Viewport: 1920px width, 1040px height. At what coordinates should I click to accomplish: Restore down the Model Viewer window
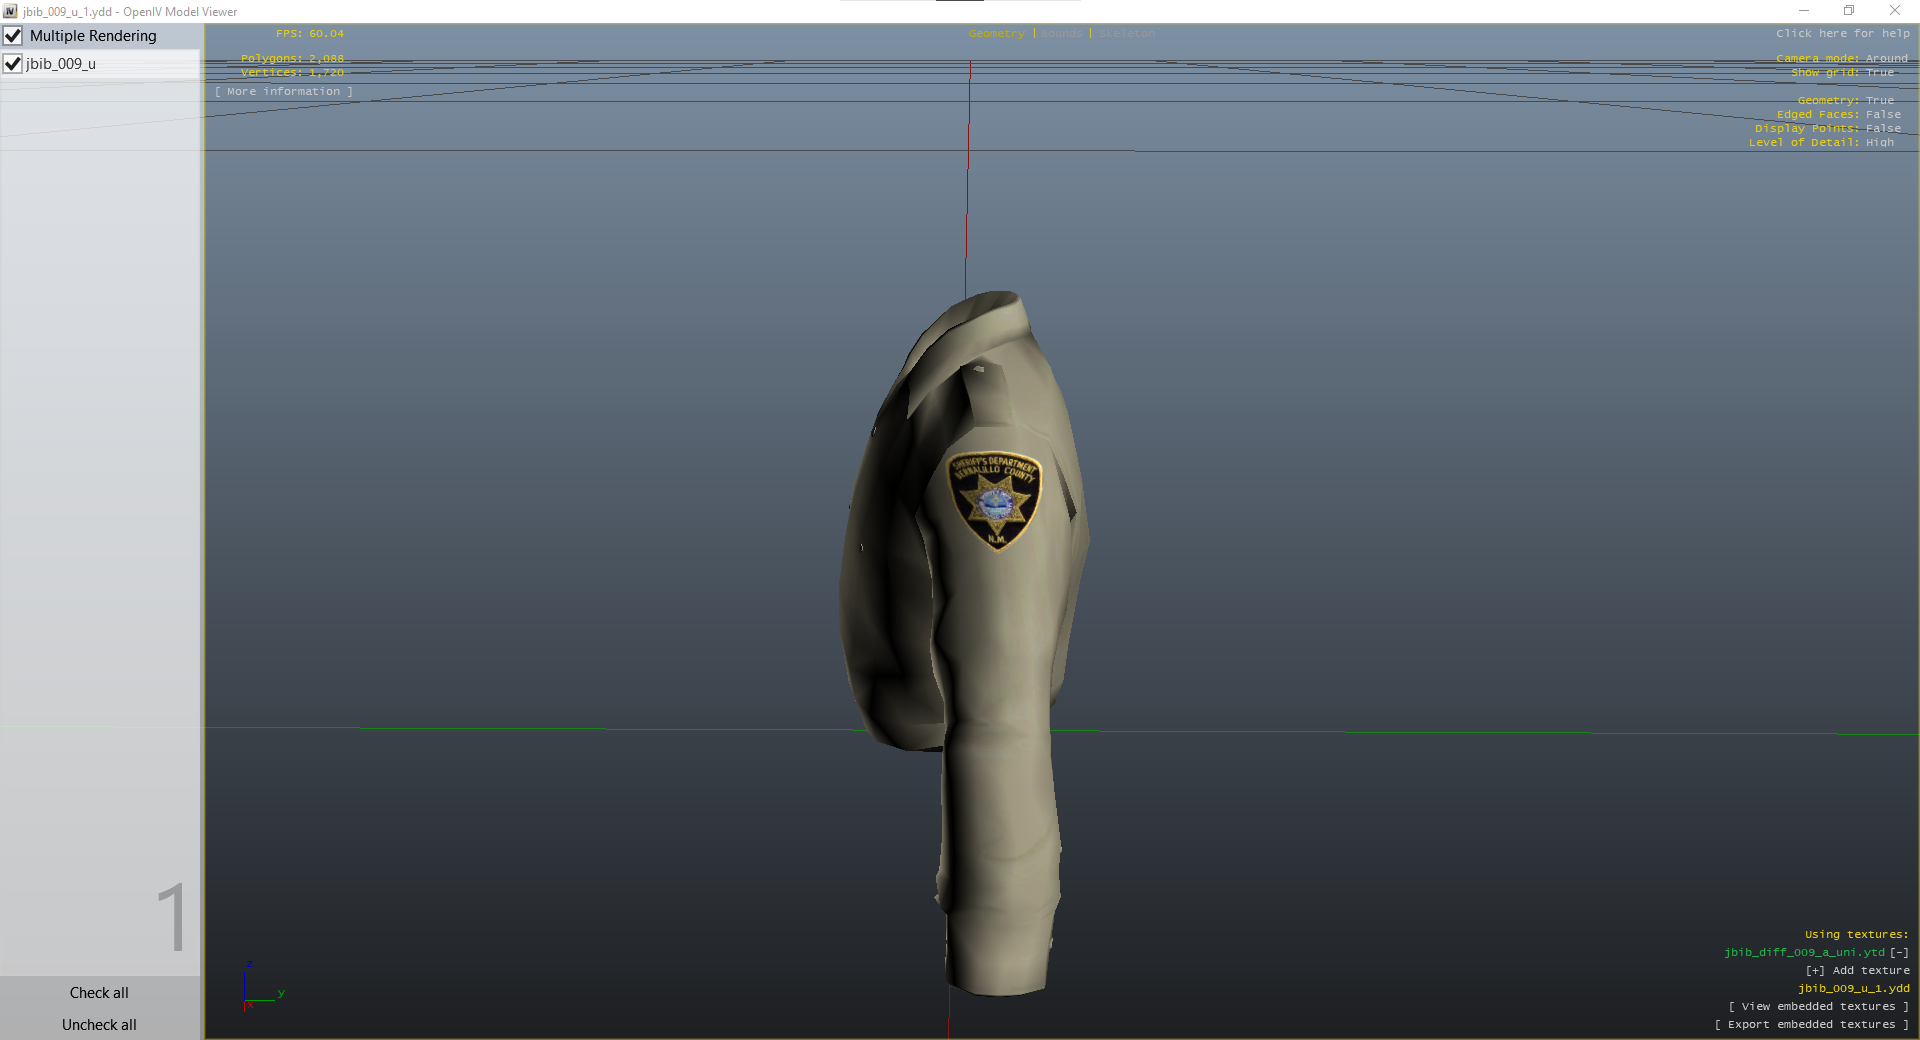click(x=1849, y=11)
